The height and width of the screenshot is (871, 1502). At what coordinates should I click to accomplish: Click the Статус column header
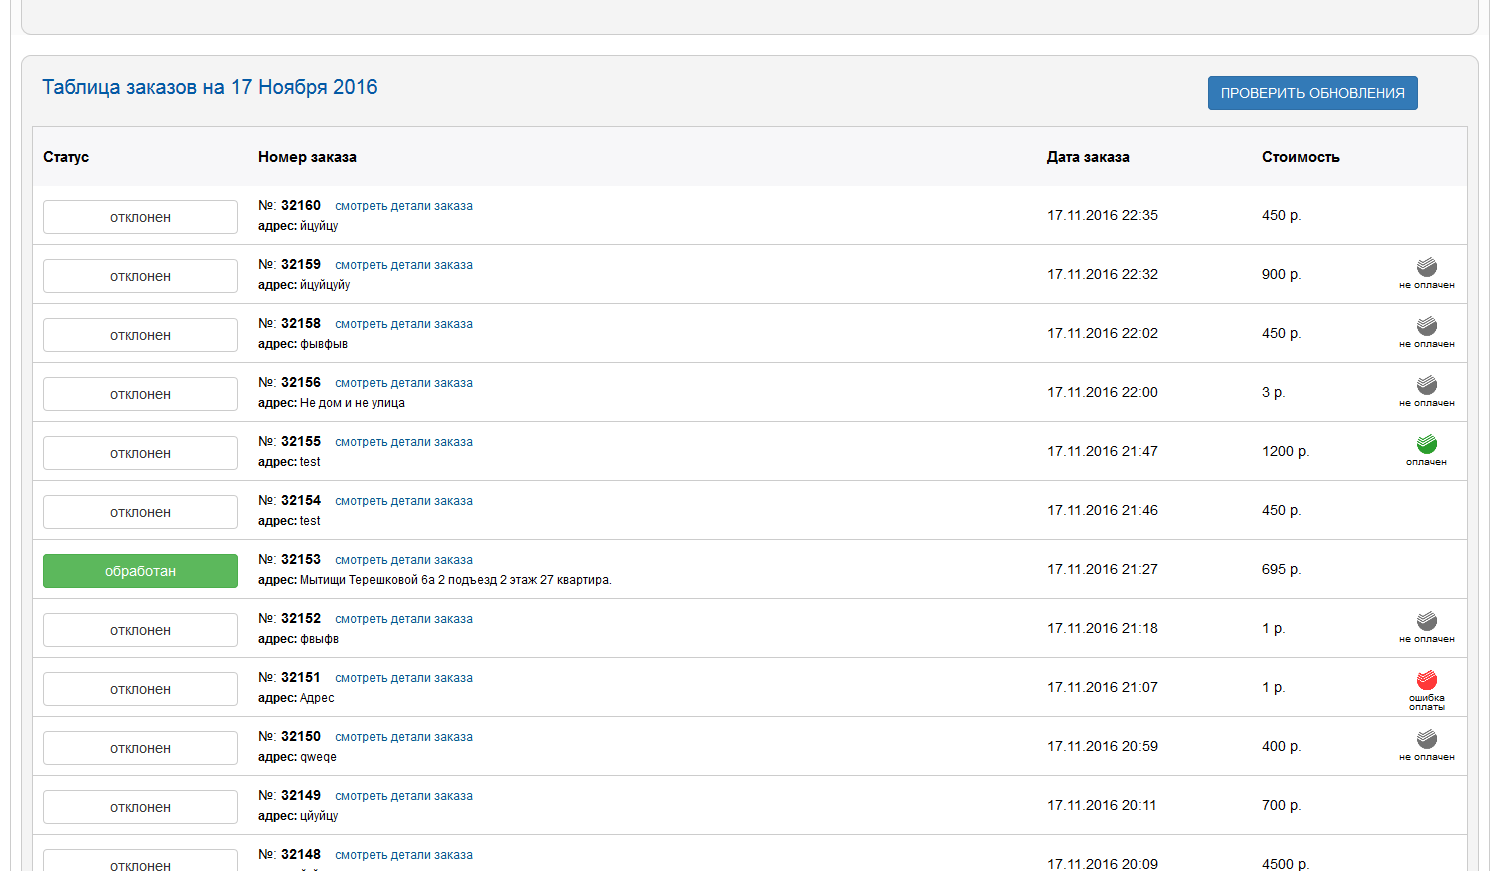(x=66, y=157)
